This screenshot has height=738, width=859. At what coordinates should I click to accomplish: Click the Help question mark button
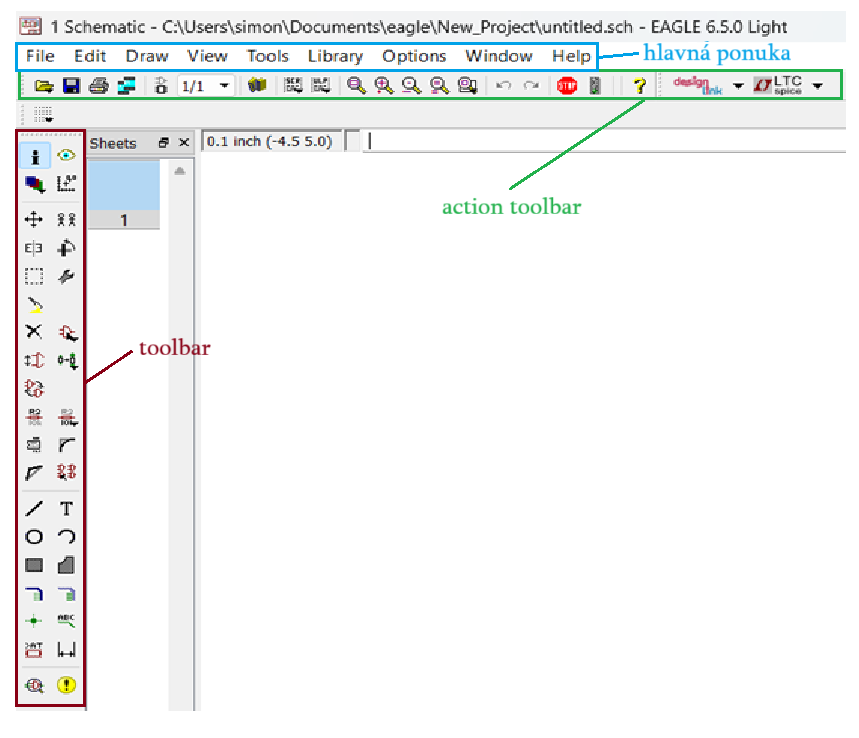point(639,85)
